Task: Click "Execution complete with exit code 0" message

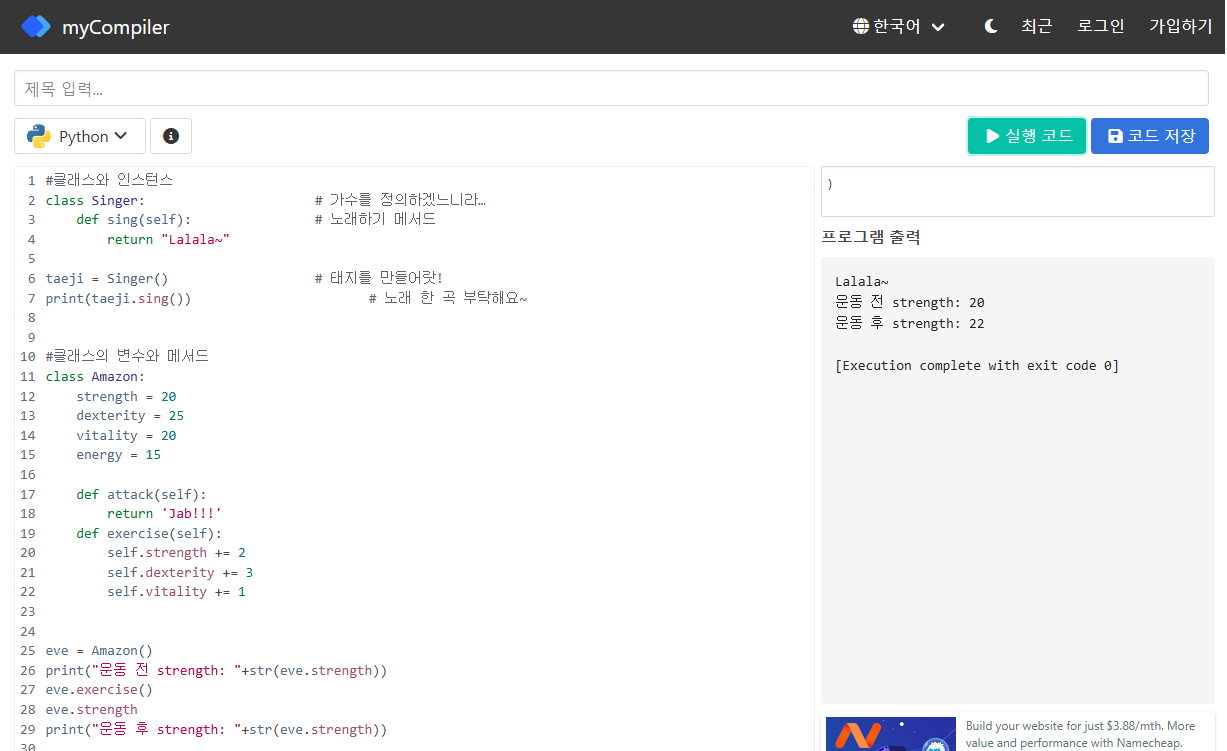Action: pos(977,365)
